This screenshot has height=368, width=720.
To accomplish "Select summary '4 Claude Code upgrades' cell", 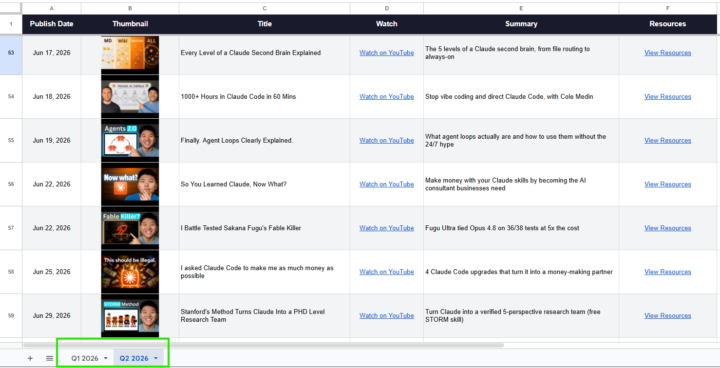I will point(521,272).
